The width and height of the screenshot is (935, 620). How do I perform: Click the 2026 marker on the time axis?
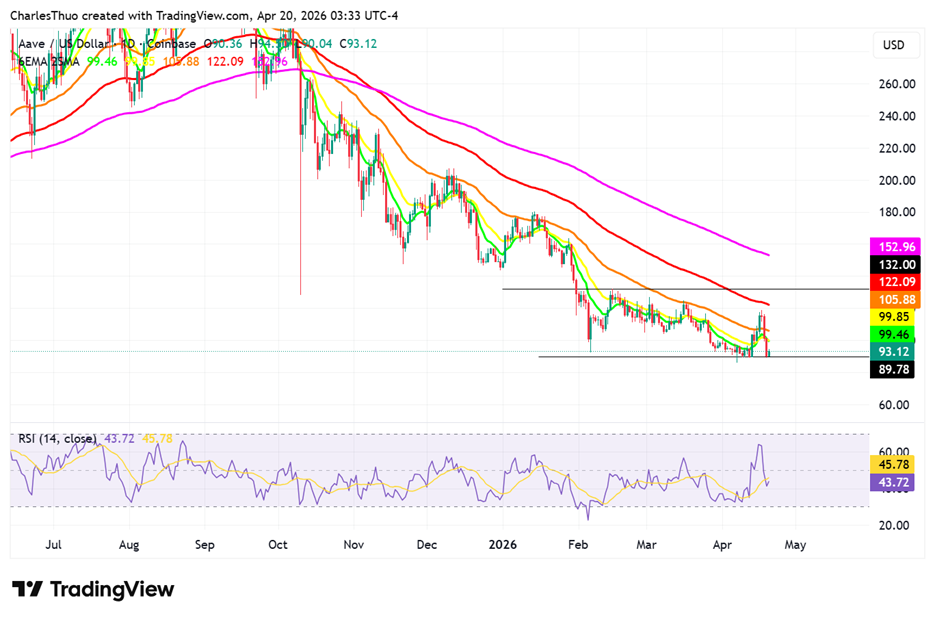pos(502,546)
